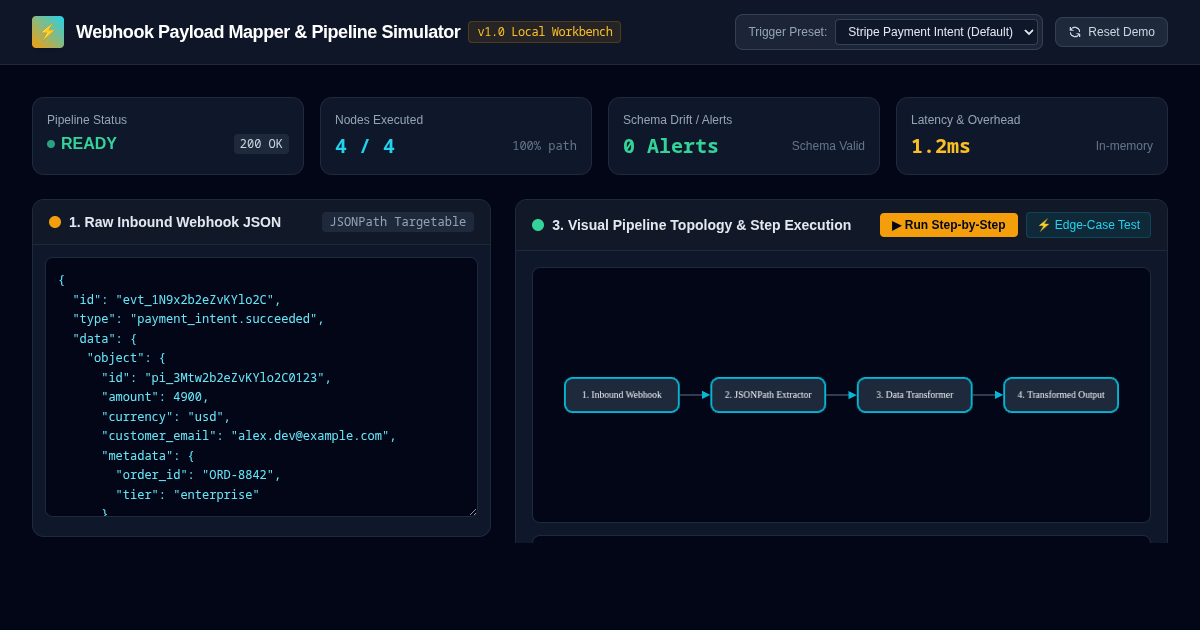Select the 2. JSONPath Extractor node
Image resolution: width=1200 pixels, height=630 pixels.
click(768, 395)
